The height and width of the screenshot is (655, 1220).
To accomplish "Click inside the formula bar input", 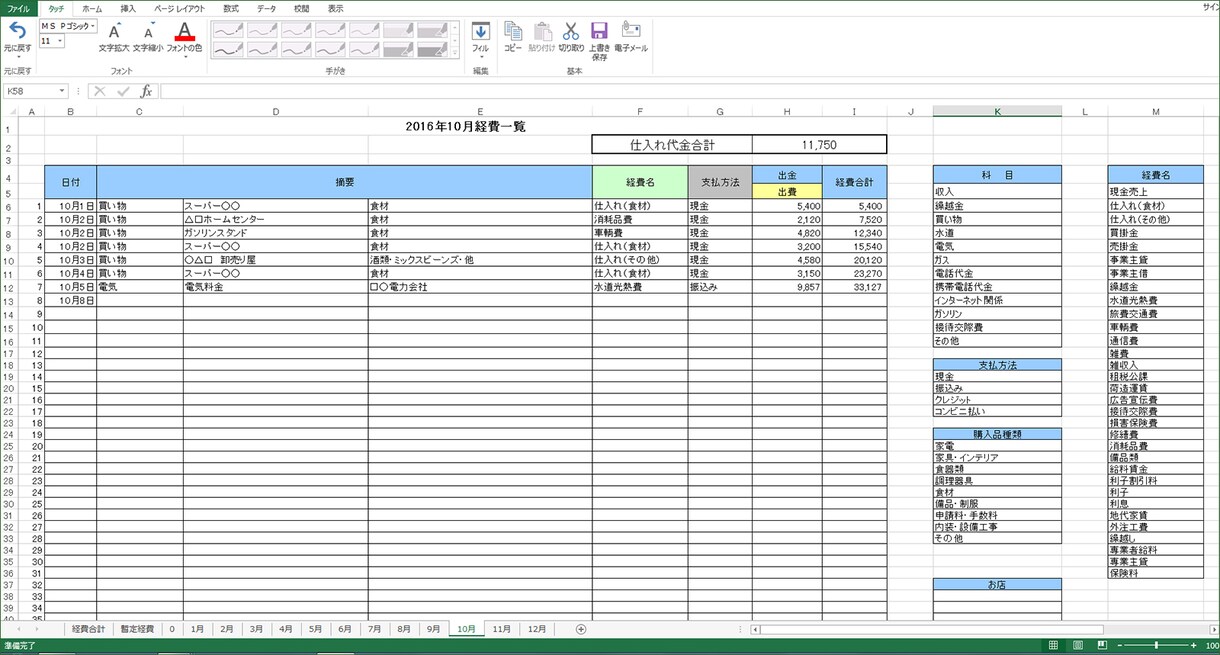I will 688,91.
